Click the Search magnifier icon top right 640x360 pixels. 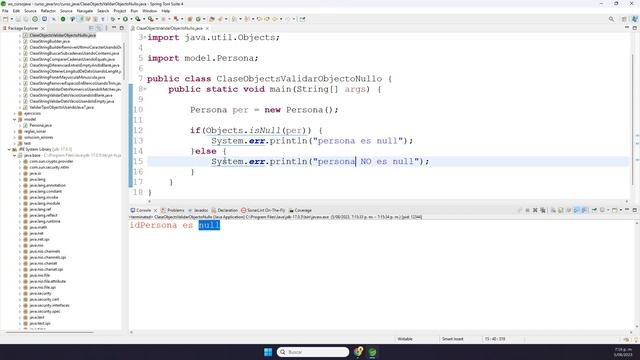coord(611,19)
